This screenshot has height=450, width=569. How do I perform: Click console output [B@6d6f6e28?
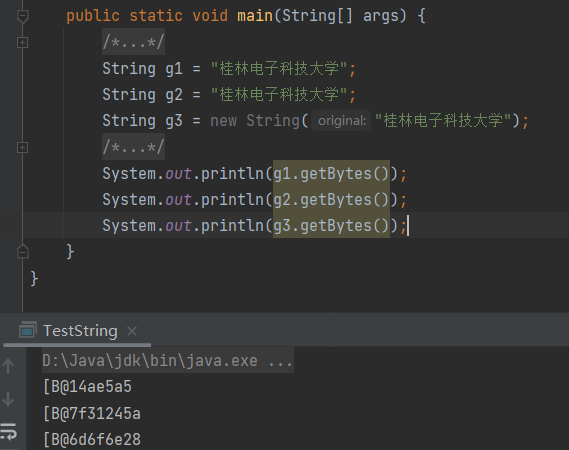[92, 439]
